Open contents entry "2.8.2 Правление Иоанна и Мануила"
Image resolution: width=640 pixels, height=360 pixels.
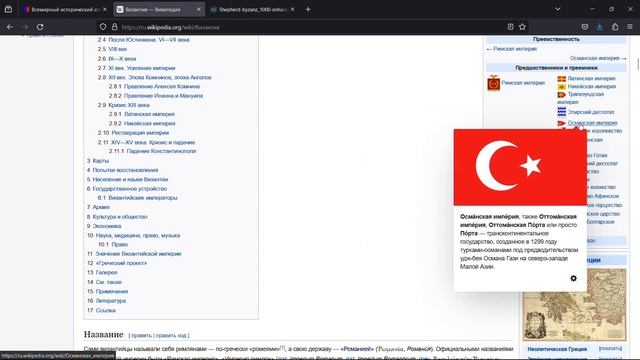coord(156,96)
